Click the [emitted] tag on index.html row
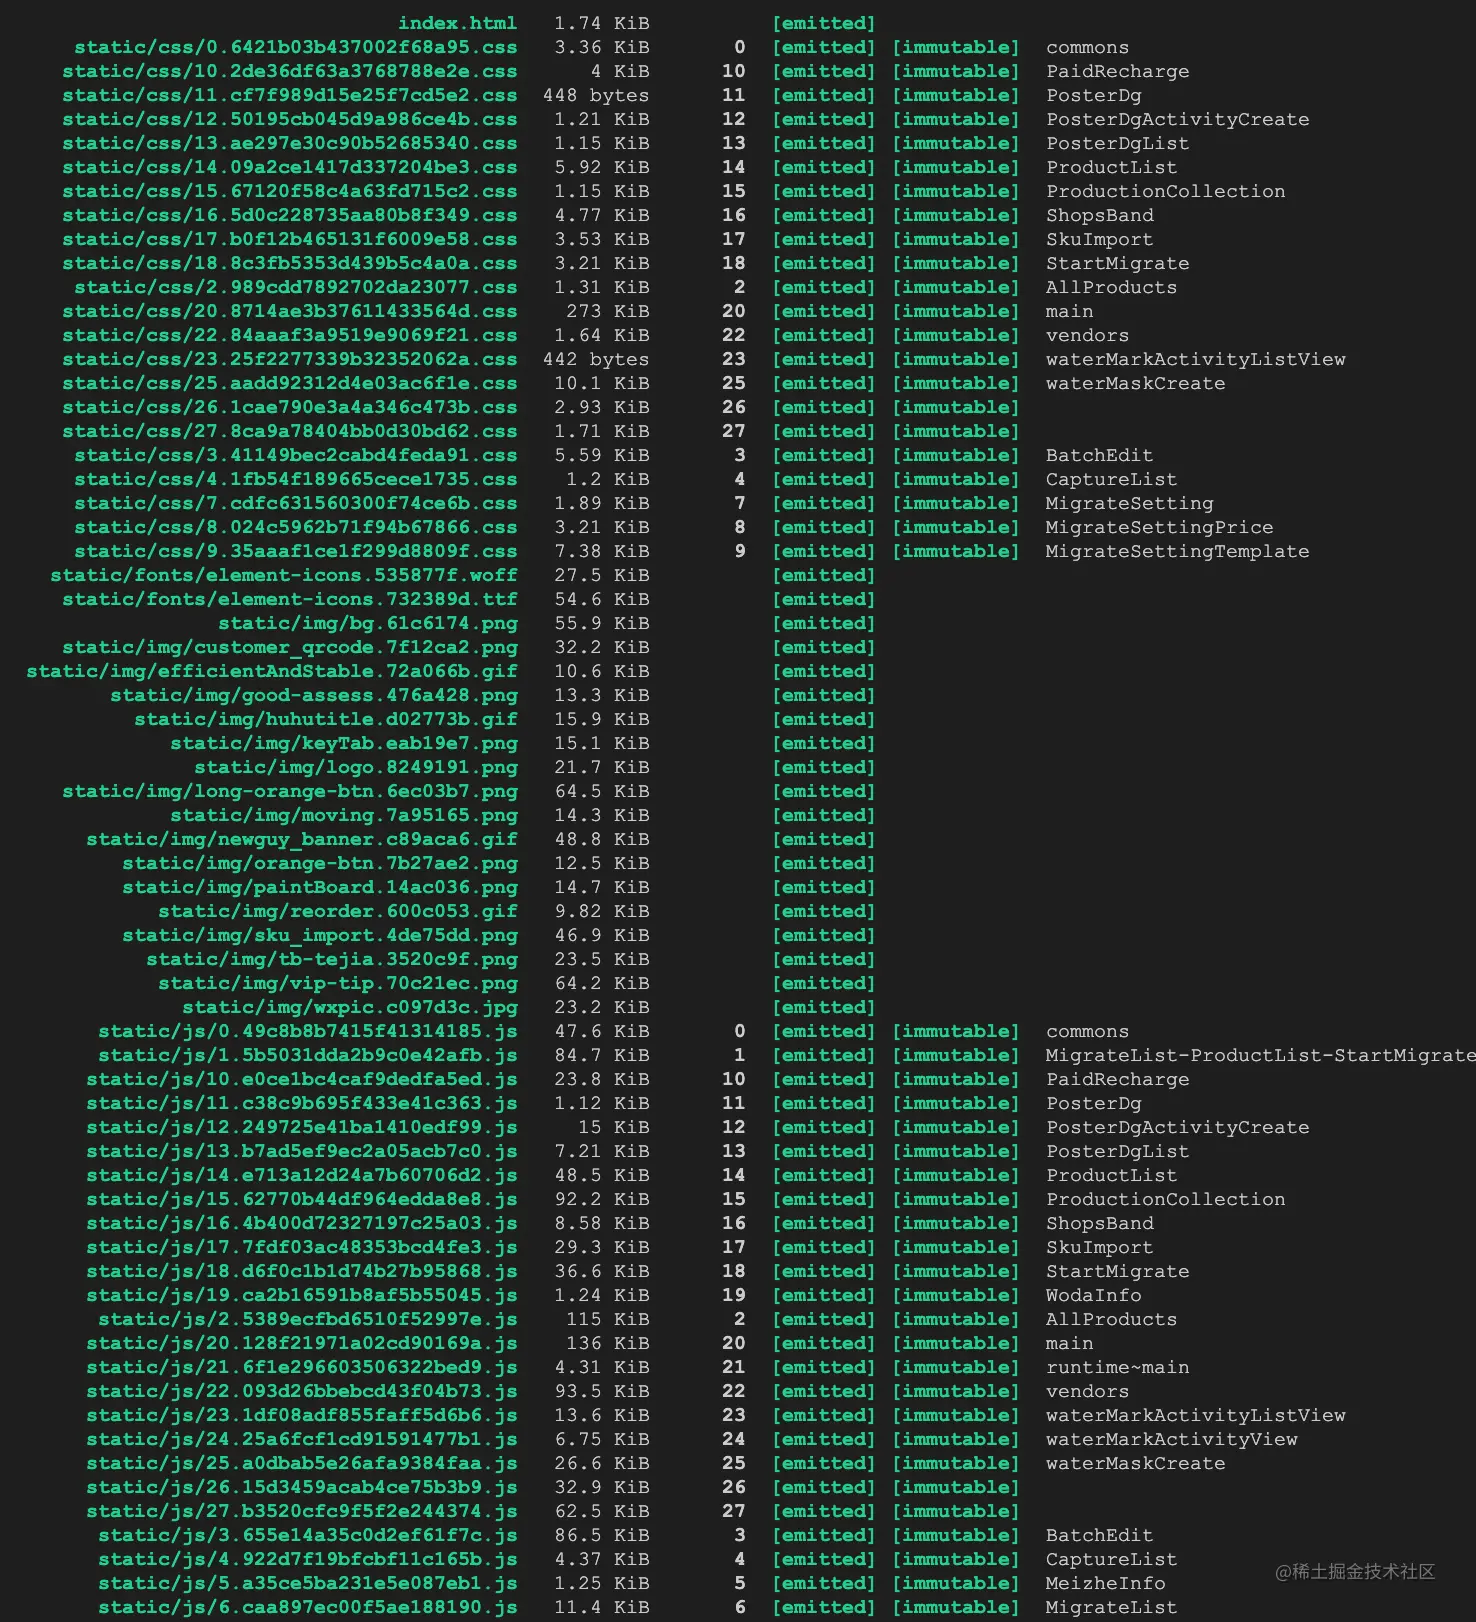 [824, 23]
